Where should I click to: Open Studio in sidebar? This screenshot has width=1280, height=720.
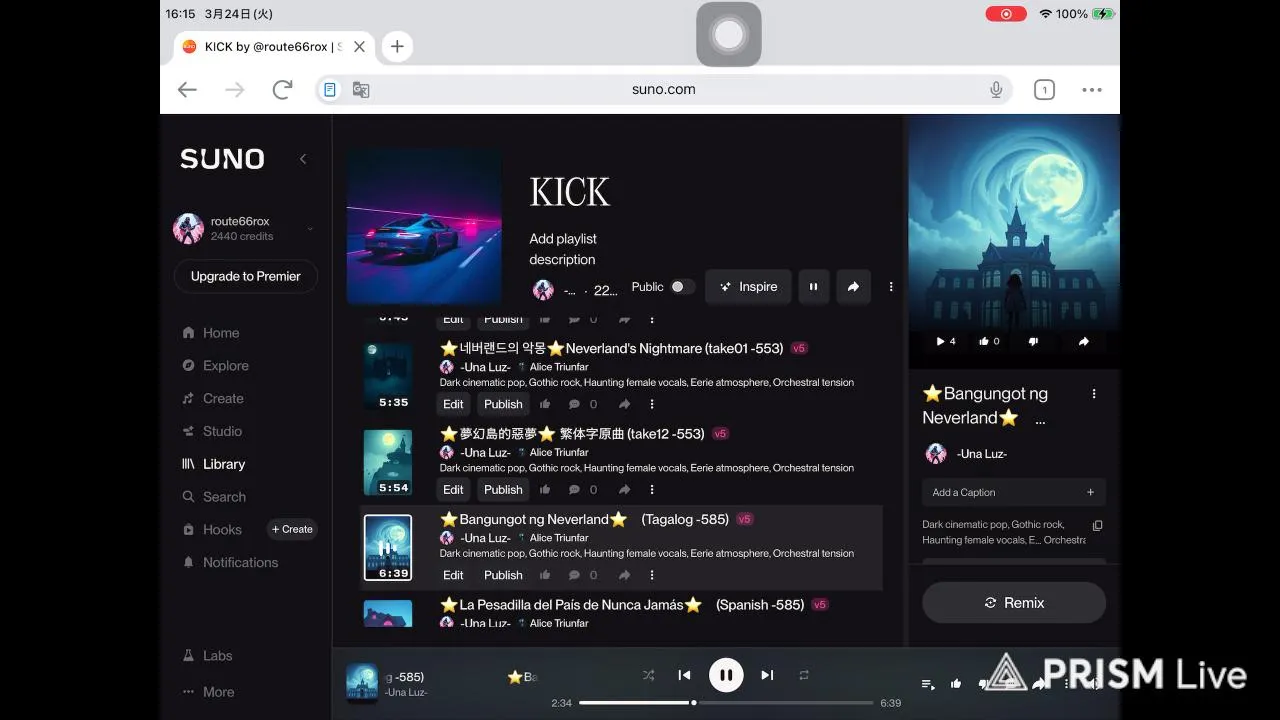(212, 431)
